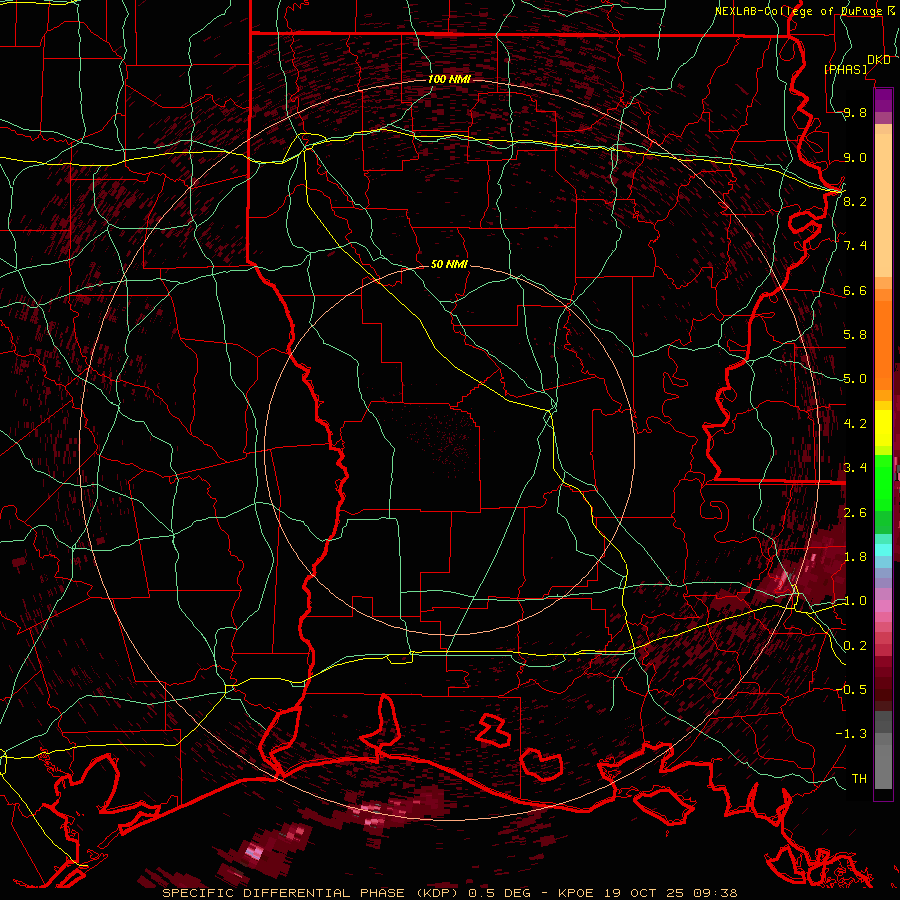Click the 1.0 legend value

[855, 601]
